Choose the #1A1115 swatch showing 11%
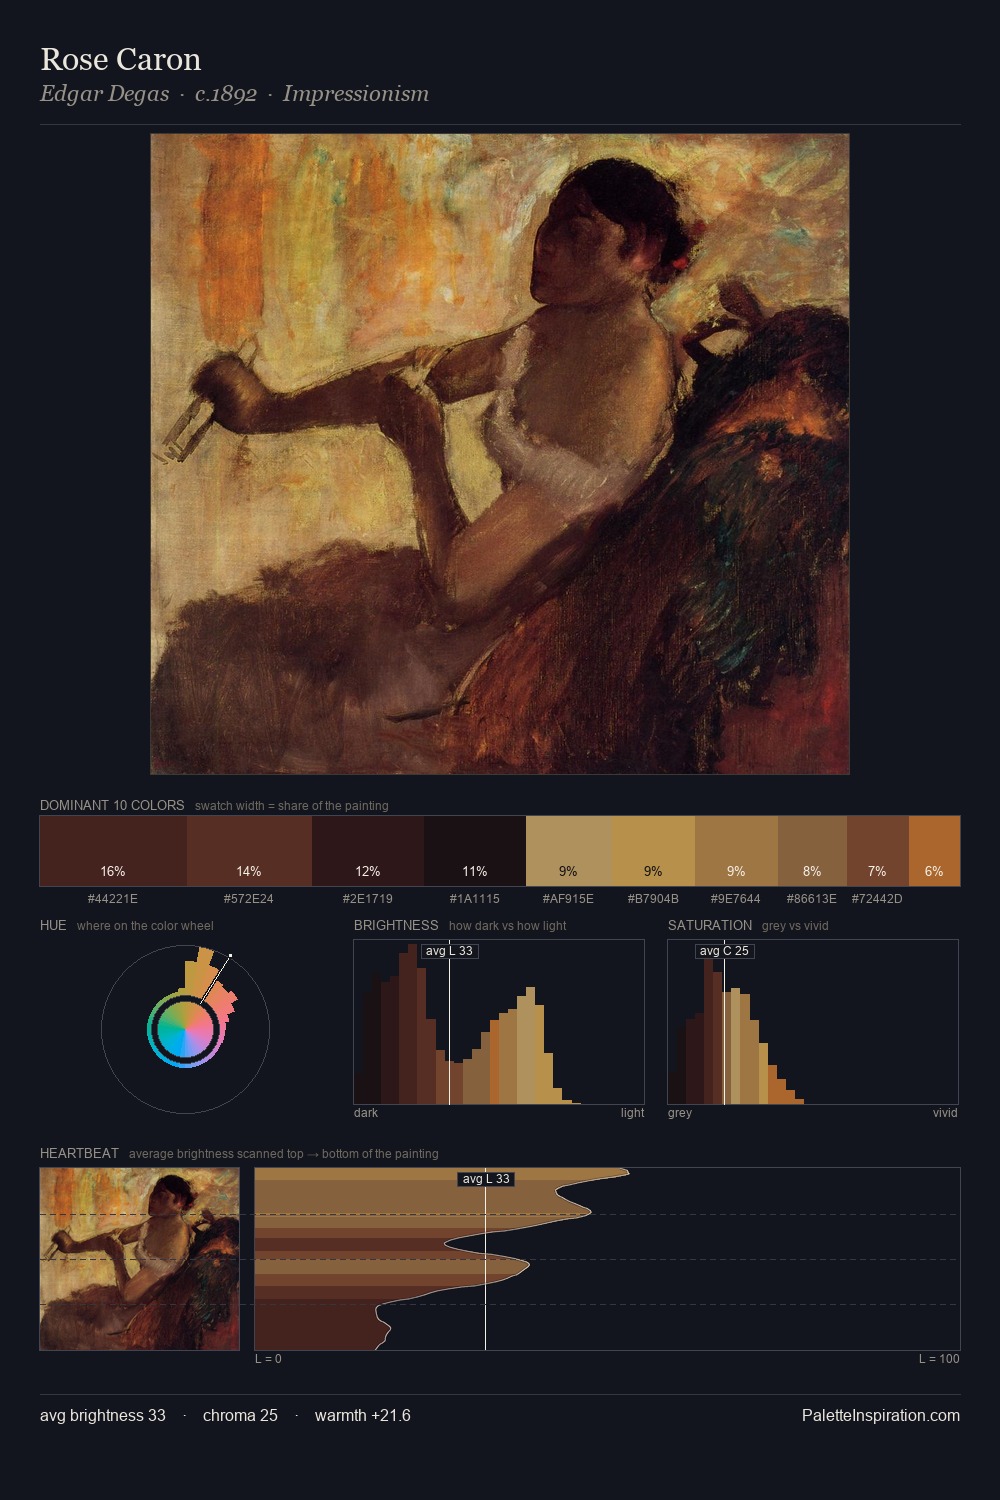The width and height of the screenshot is (1000, 1500). [475, 851]
